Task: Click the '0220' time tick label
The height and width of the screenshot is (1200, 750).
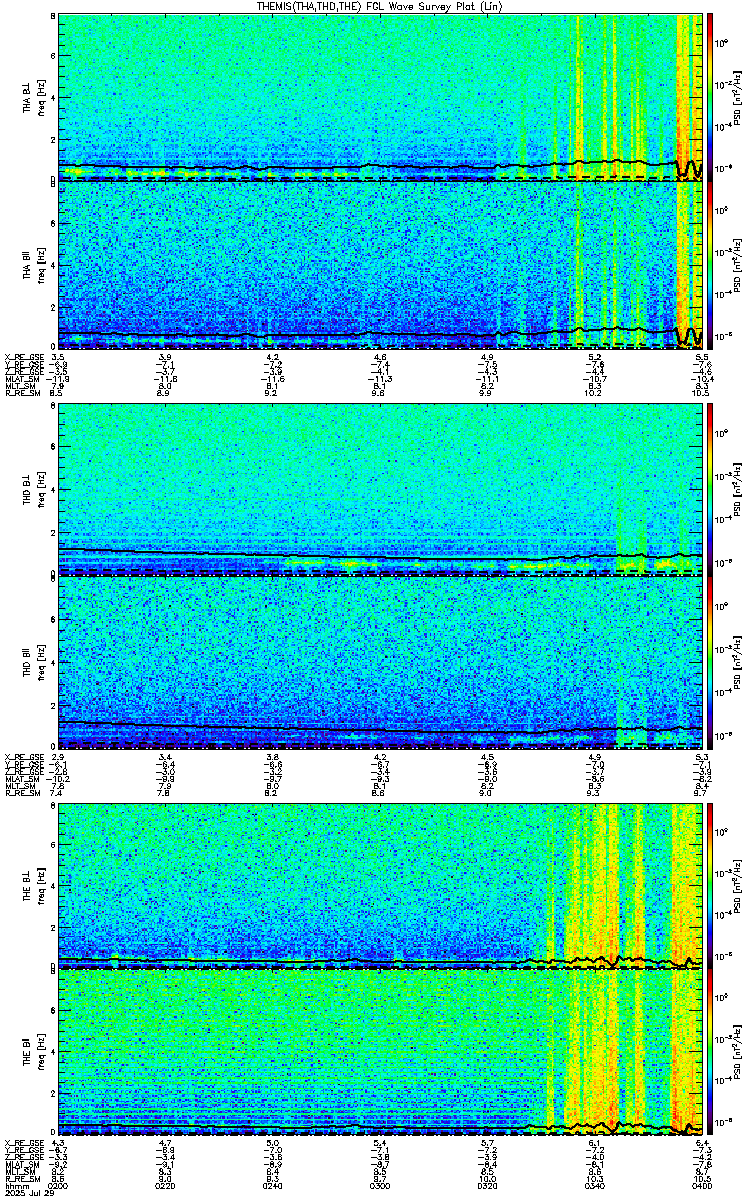Action: click(x=166, y=1185)
